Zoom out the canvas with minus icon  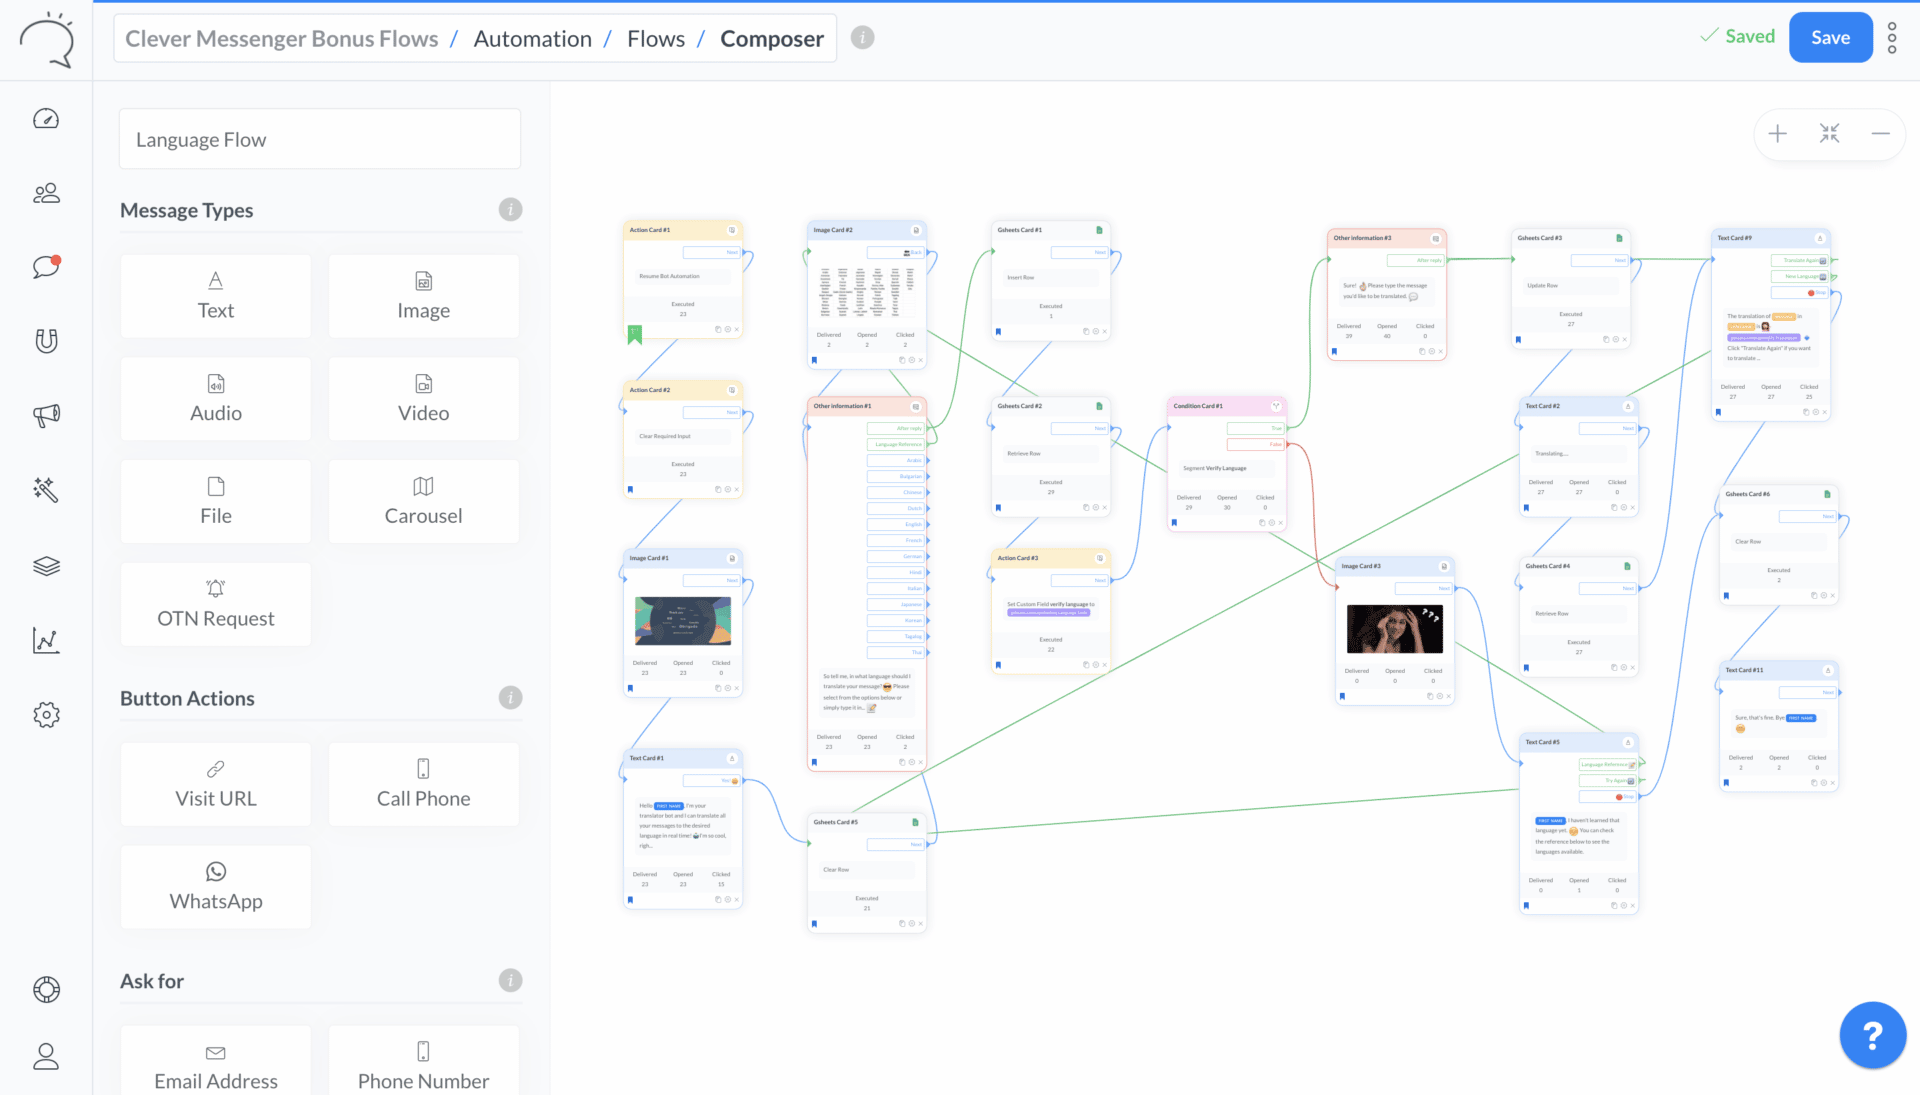(1880, 133)
